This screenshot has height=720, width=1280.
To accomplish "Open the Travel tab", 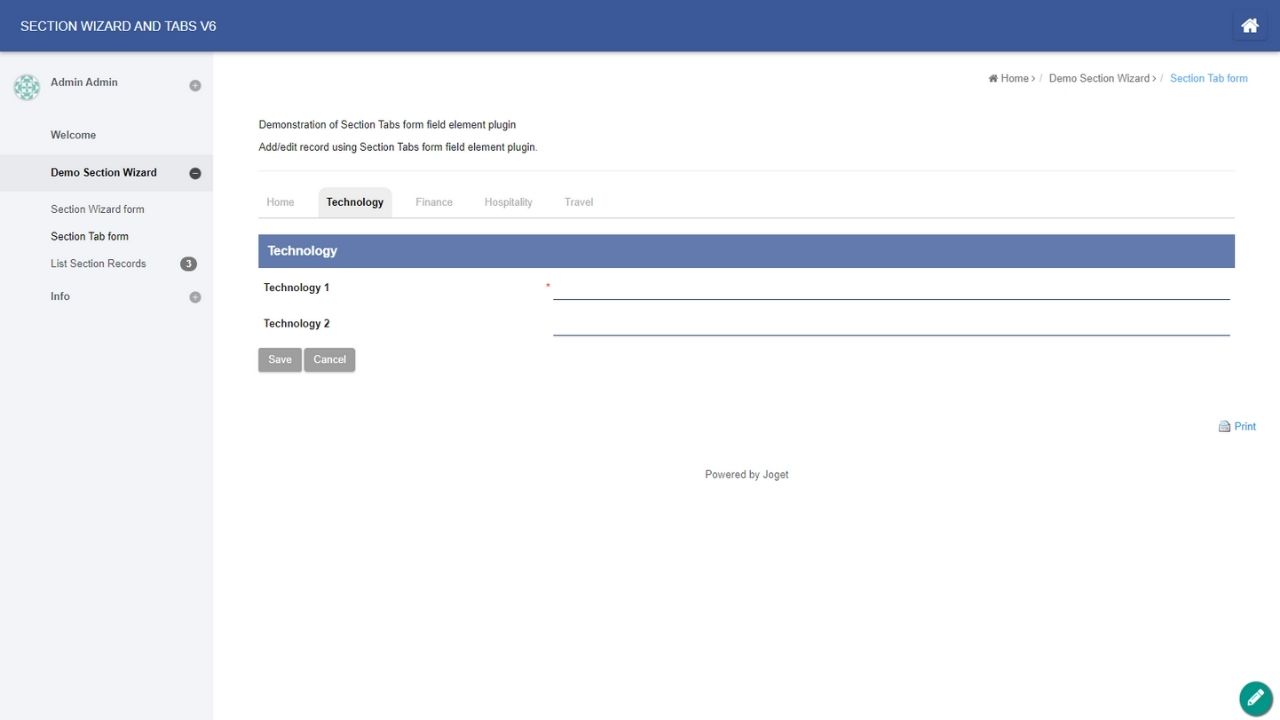I will click(x=578, y=202).
